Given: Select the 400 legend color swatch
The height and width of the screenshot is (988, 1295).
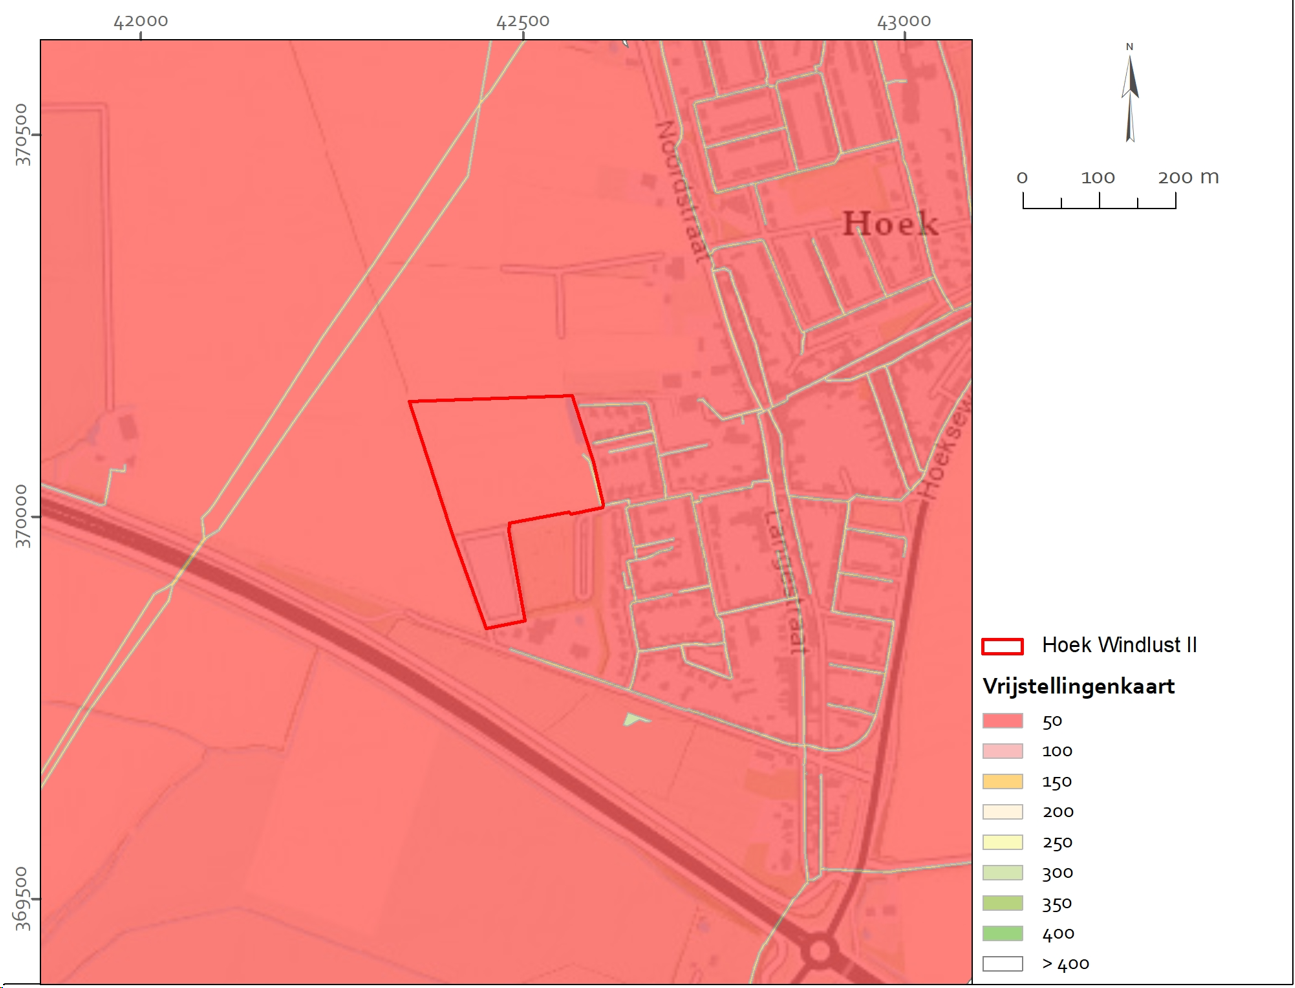Looking at the screenshot, I should 1002,934.
